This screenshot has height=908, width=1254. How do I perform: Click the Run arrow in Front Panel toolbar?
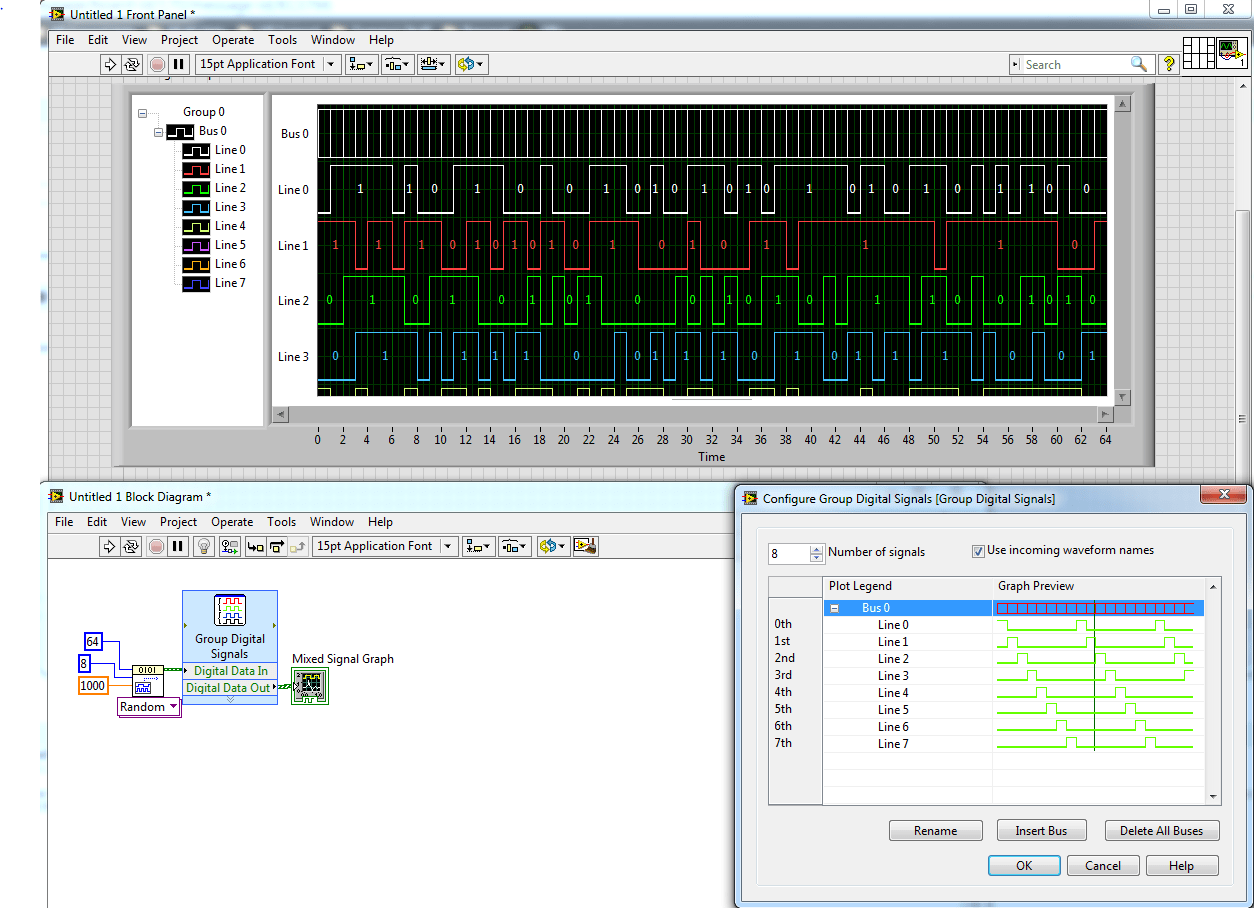coord(110,64)
